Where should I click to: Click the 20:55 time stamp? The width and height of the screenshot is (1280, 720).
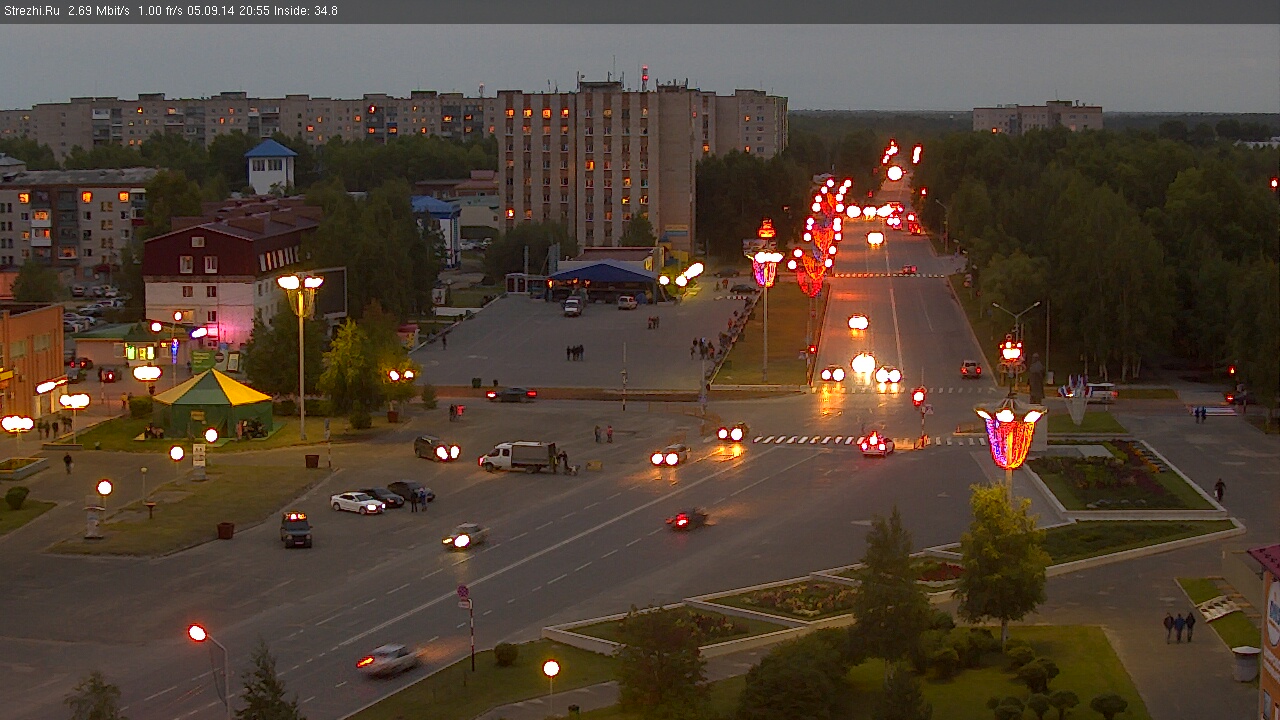[x=255, y=11]
